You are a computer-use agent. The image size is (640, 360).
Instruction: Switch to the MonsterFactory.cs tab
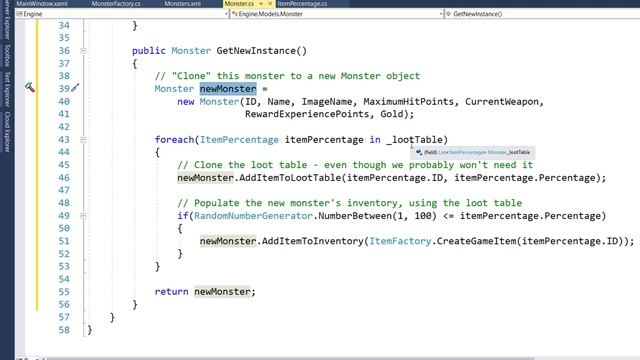(x=116, y=4)
